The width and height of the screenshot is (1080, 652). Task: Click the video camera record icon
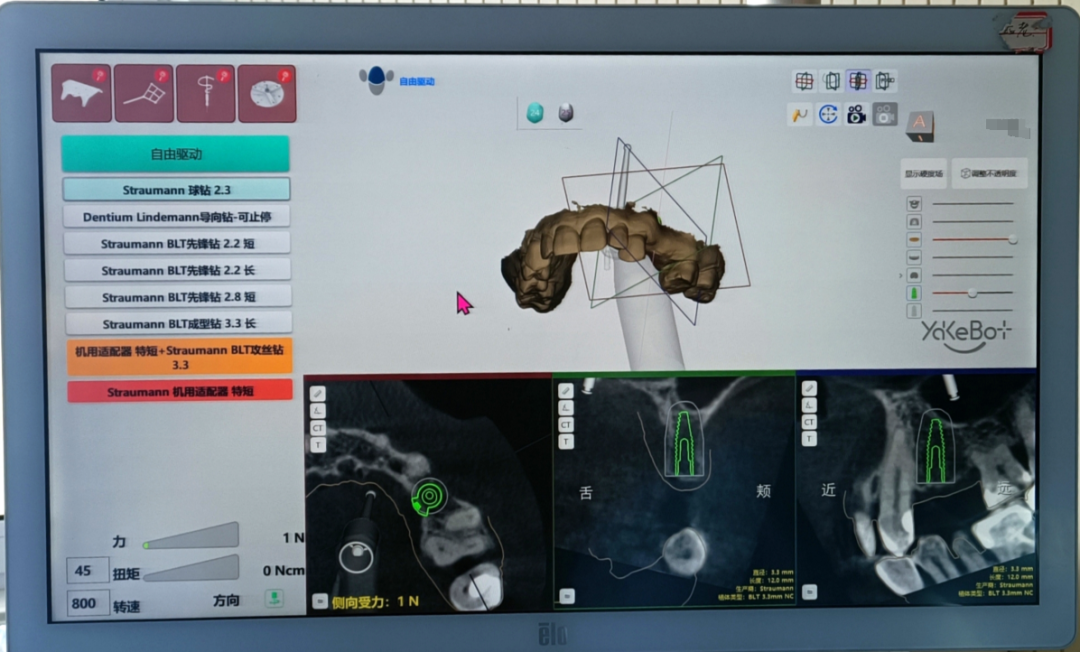click(856, 114)
